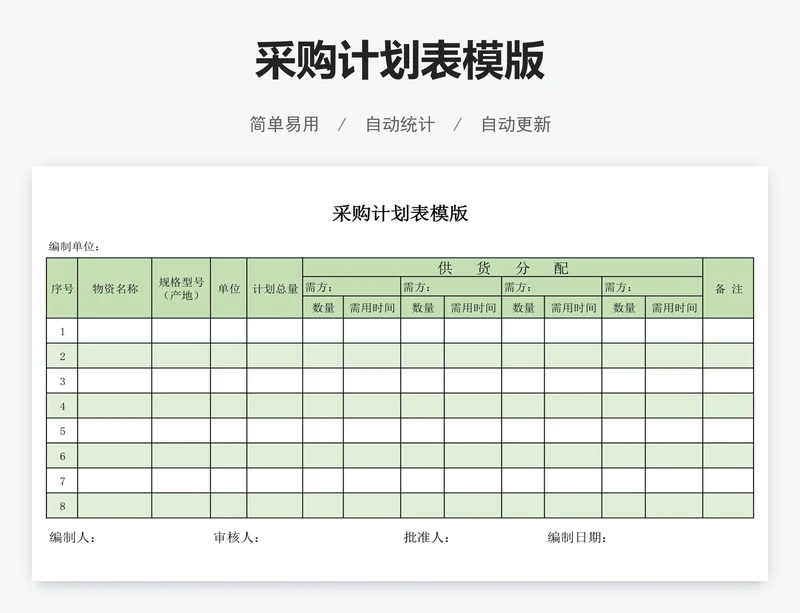Select the fourth 需用时间 sub-header cell
This screenshot has height=613, width=800.
click(674, 307)
